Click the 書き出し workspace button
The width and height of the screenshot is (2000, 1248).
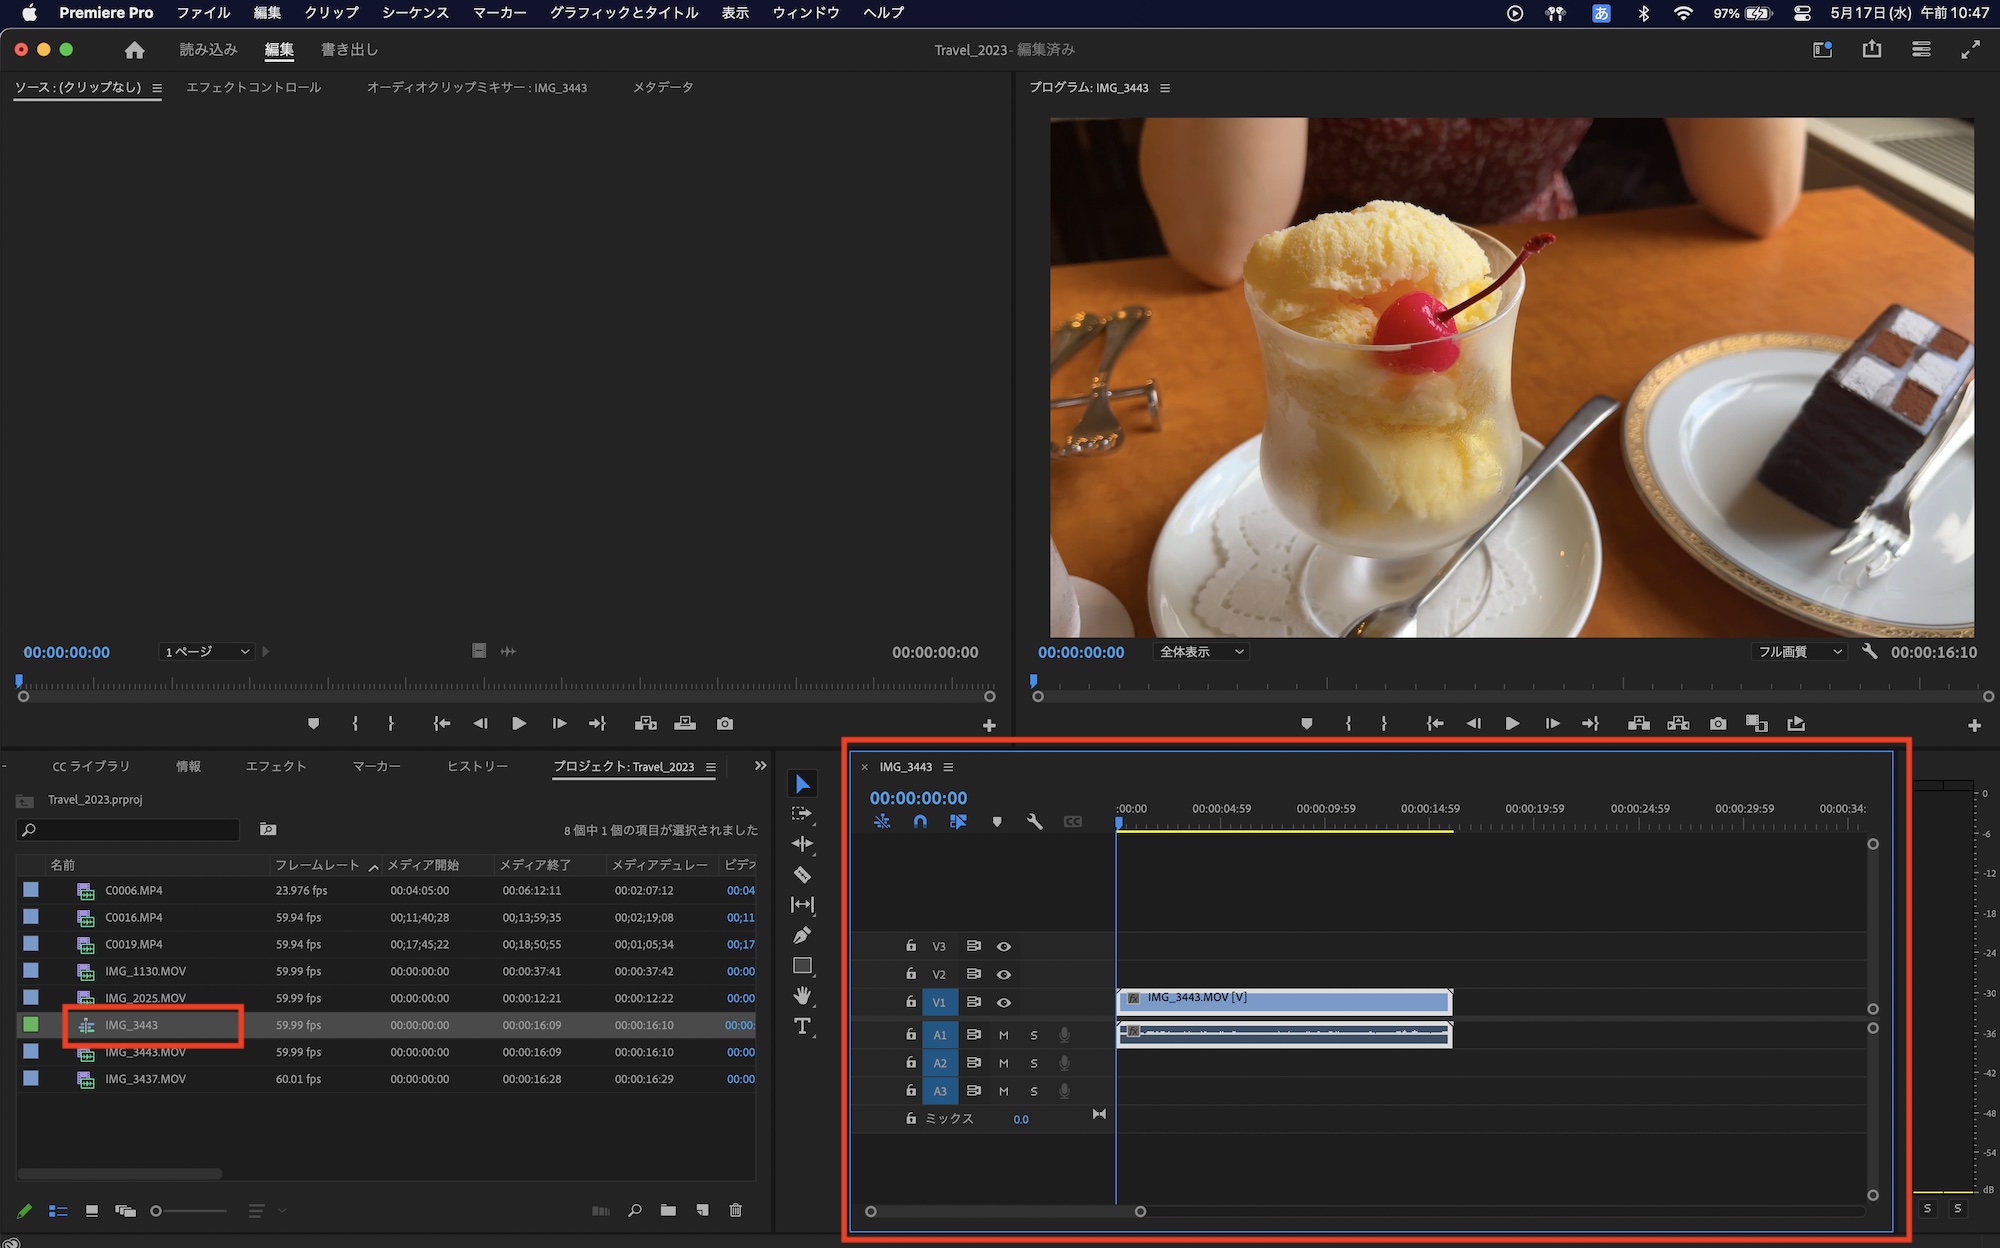tap(350, 50)
